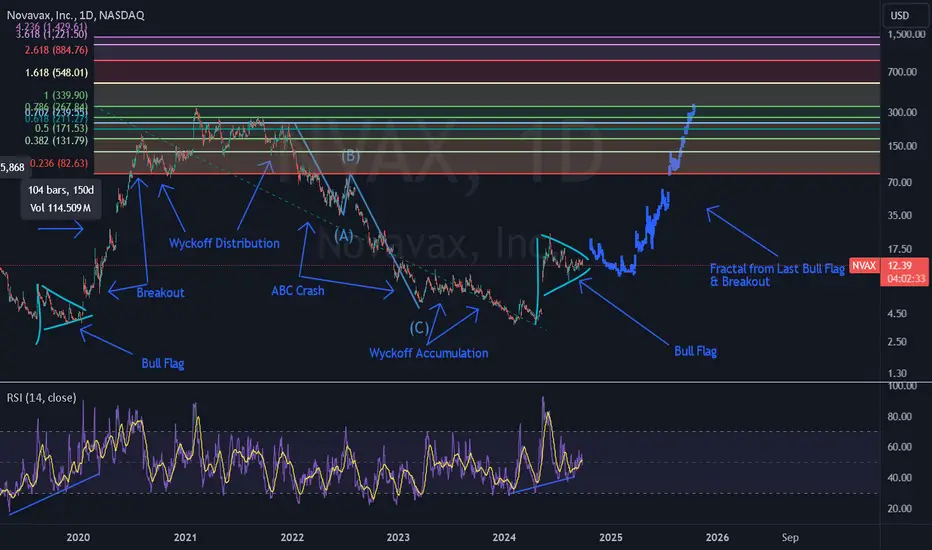Click the 1.30 price scale label
Image resolution: width=932 pixels, height=550 pixels.
pyautogui.click(x=897, y=373)
